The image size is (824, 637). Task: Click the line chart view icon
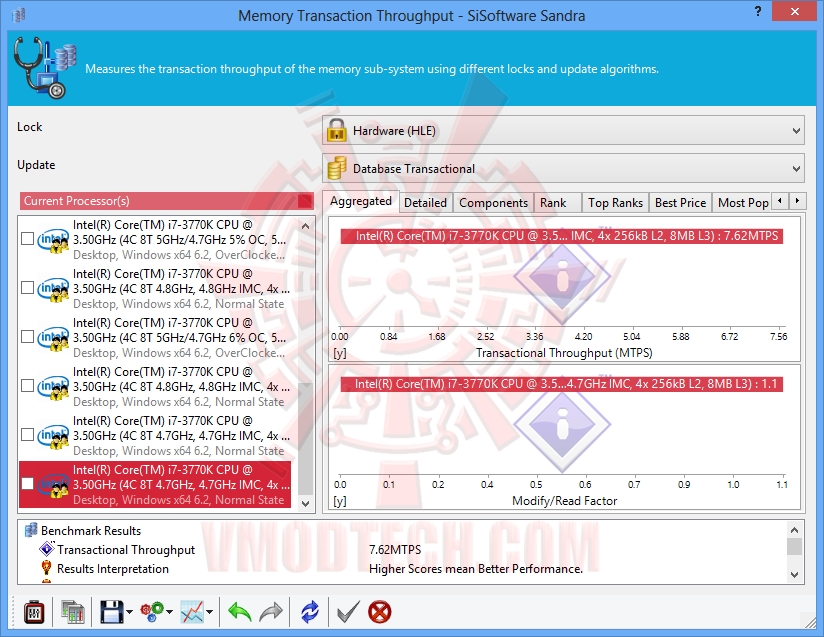click(192, 612)
